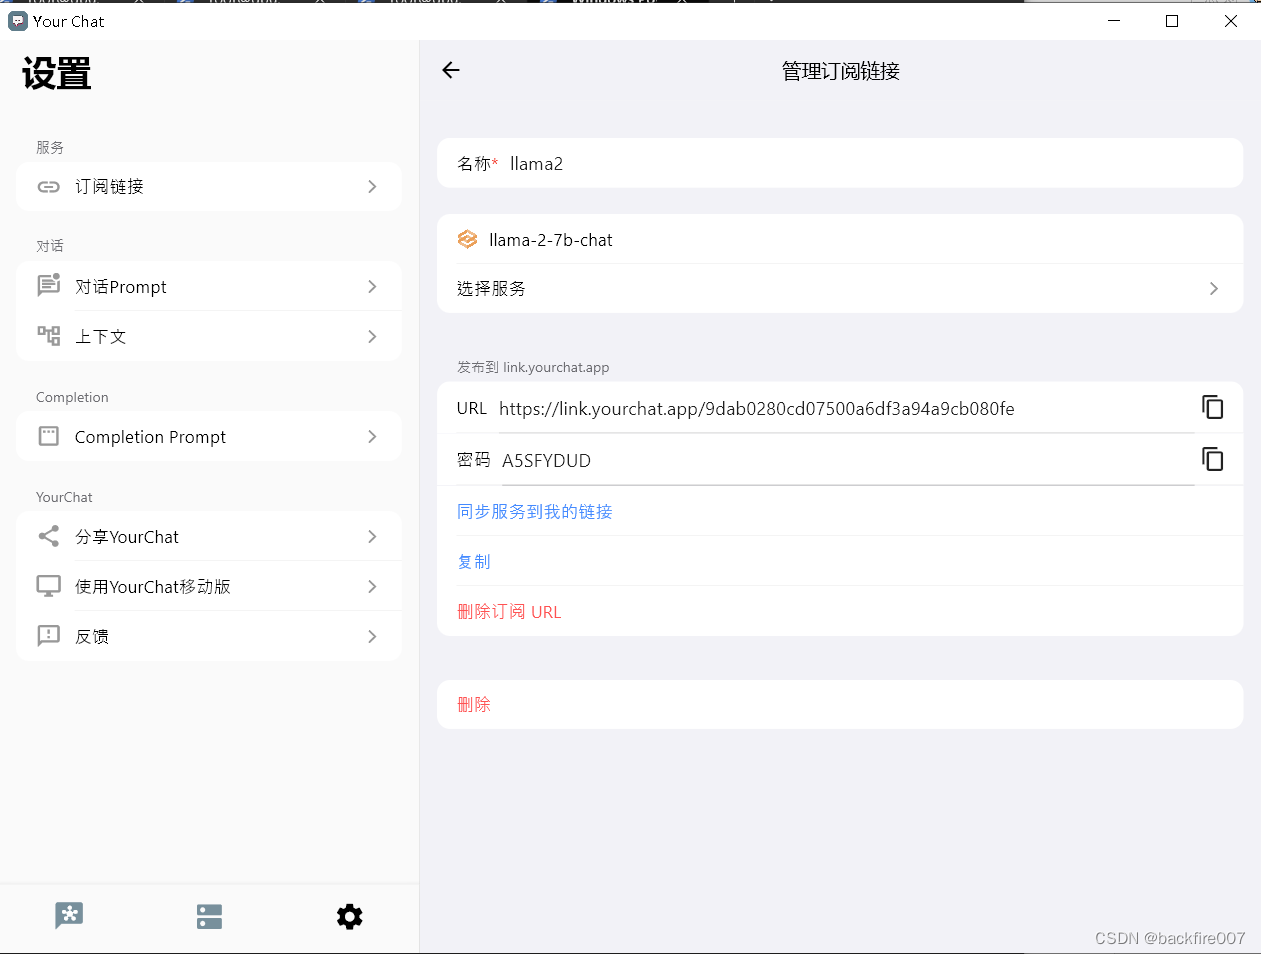Image resolution: width=1261 pixels, height=954 pixels.
Task: Click the 设置 heading
Action: click(x=57, y=74)
